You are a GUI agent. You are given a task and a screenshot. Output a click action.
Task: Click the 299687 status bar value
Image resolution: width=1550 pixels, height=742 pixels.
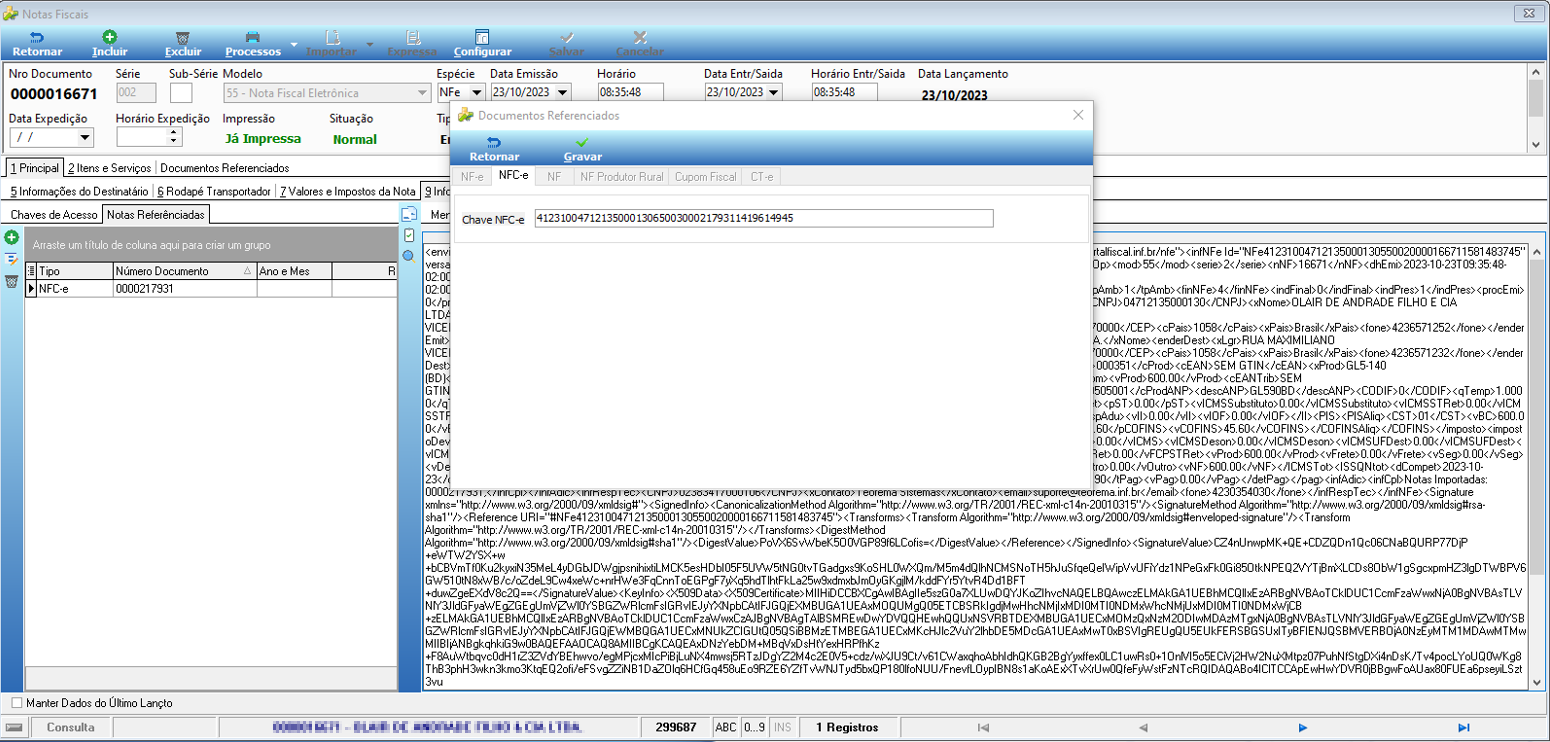pos(675,728)
